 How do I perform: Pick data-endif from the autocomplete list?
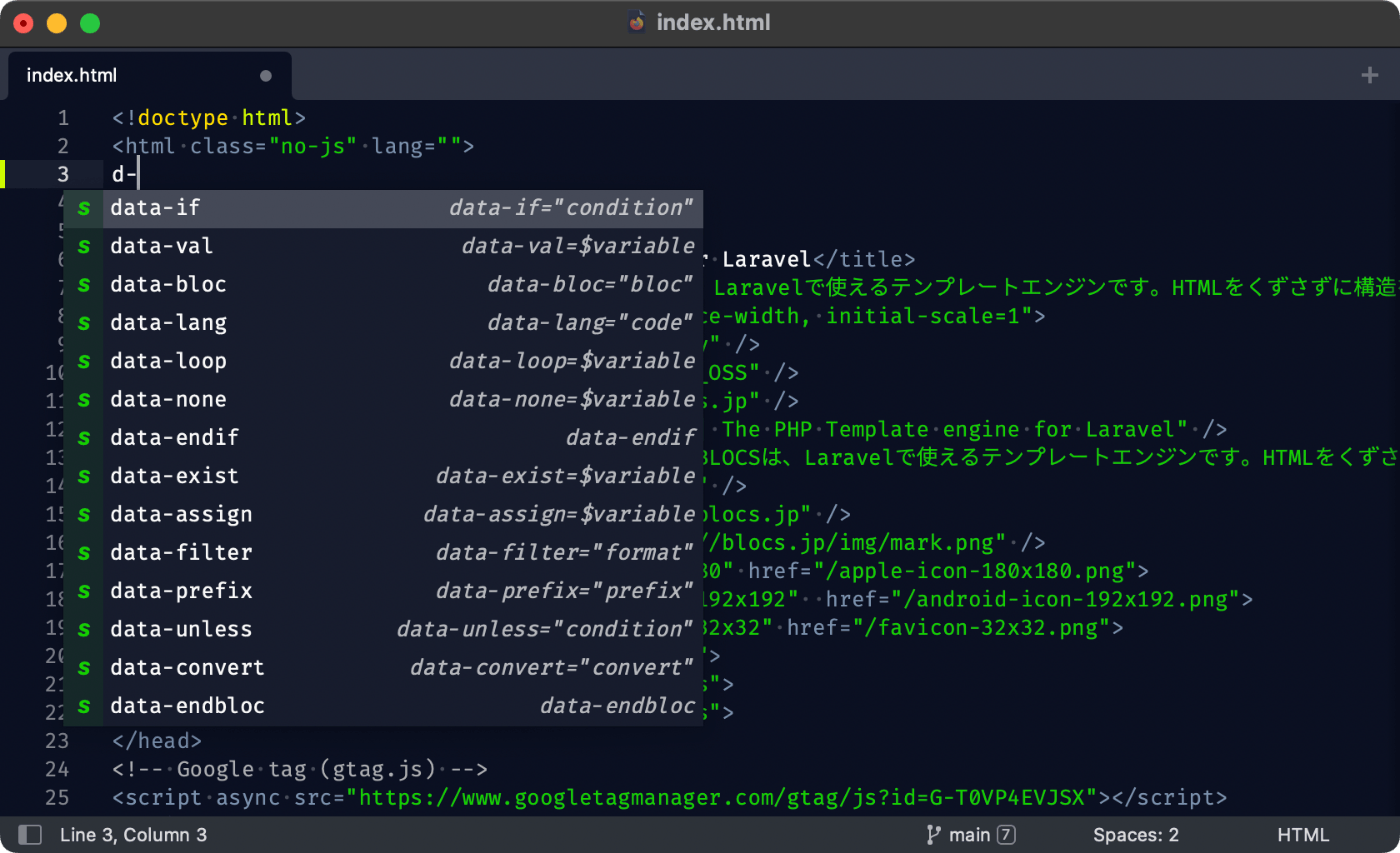click(383, 438)
